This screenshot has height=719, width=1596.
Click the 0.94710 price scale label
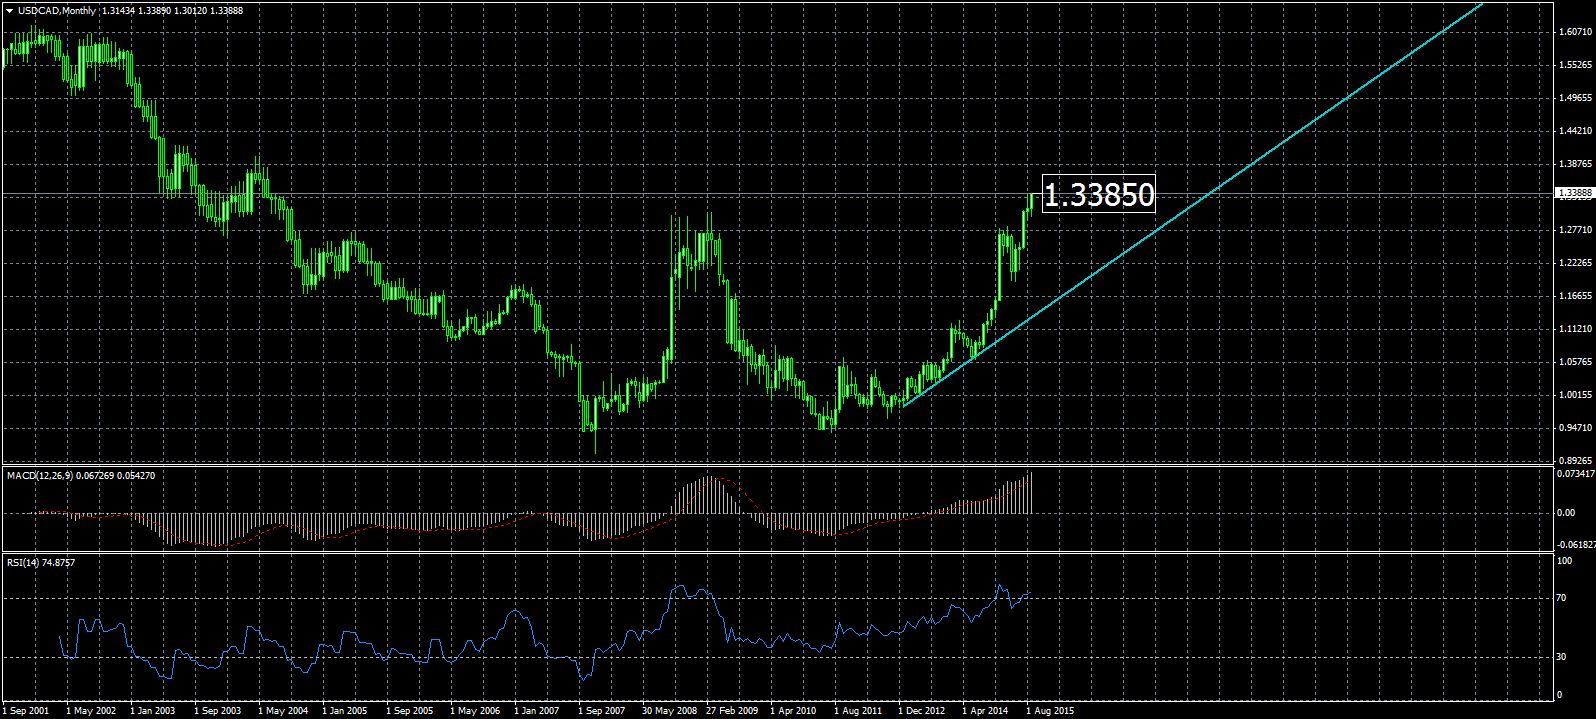point(1575,428)
